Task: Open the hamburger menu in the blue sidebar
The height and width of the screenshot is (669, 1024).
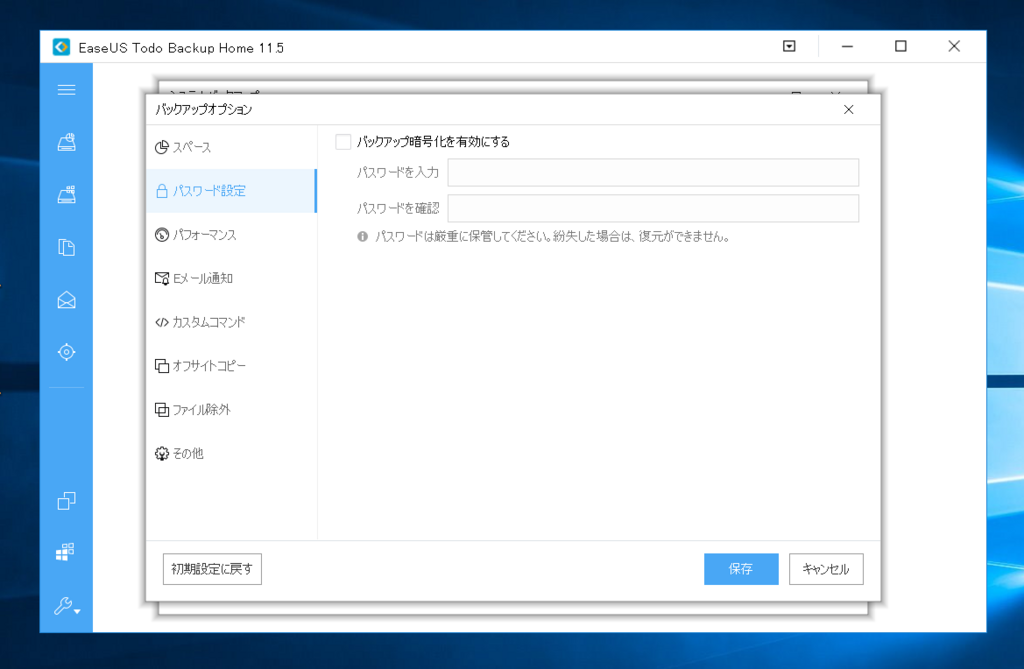Action: pyautogui.click(x=66, y=90)
